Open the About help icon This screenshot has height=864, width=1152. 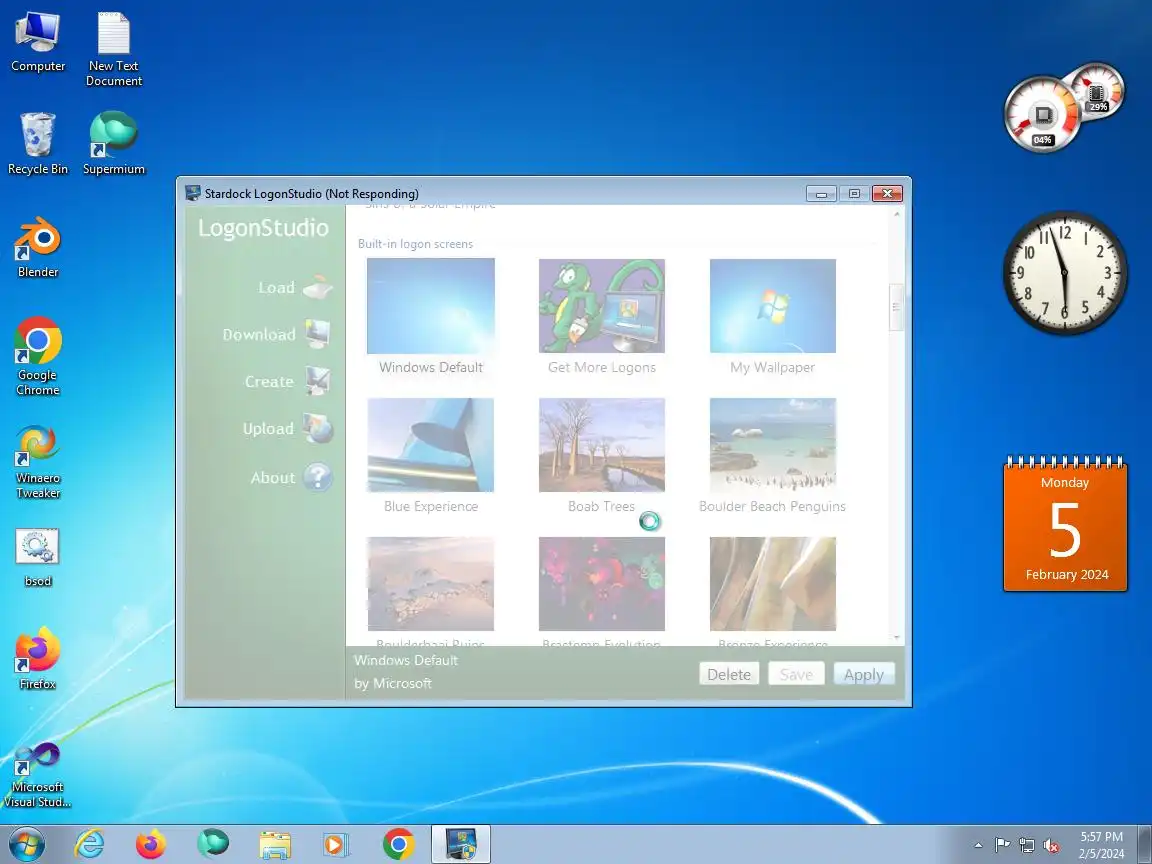(317, 478)
